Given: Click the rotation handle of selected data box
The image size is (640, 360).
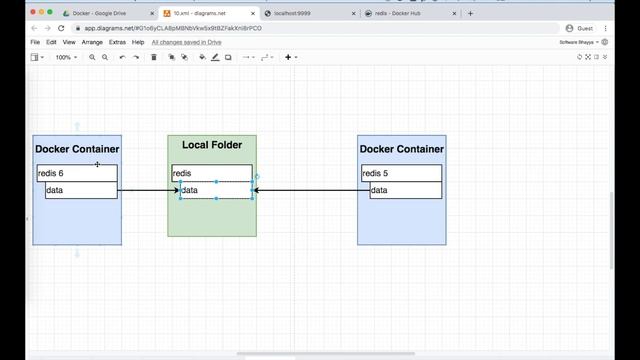Looking at the screenshot, I should pyautogui.click(x=257, y=177).
